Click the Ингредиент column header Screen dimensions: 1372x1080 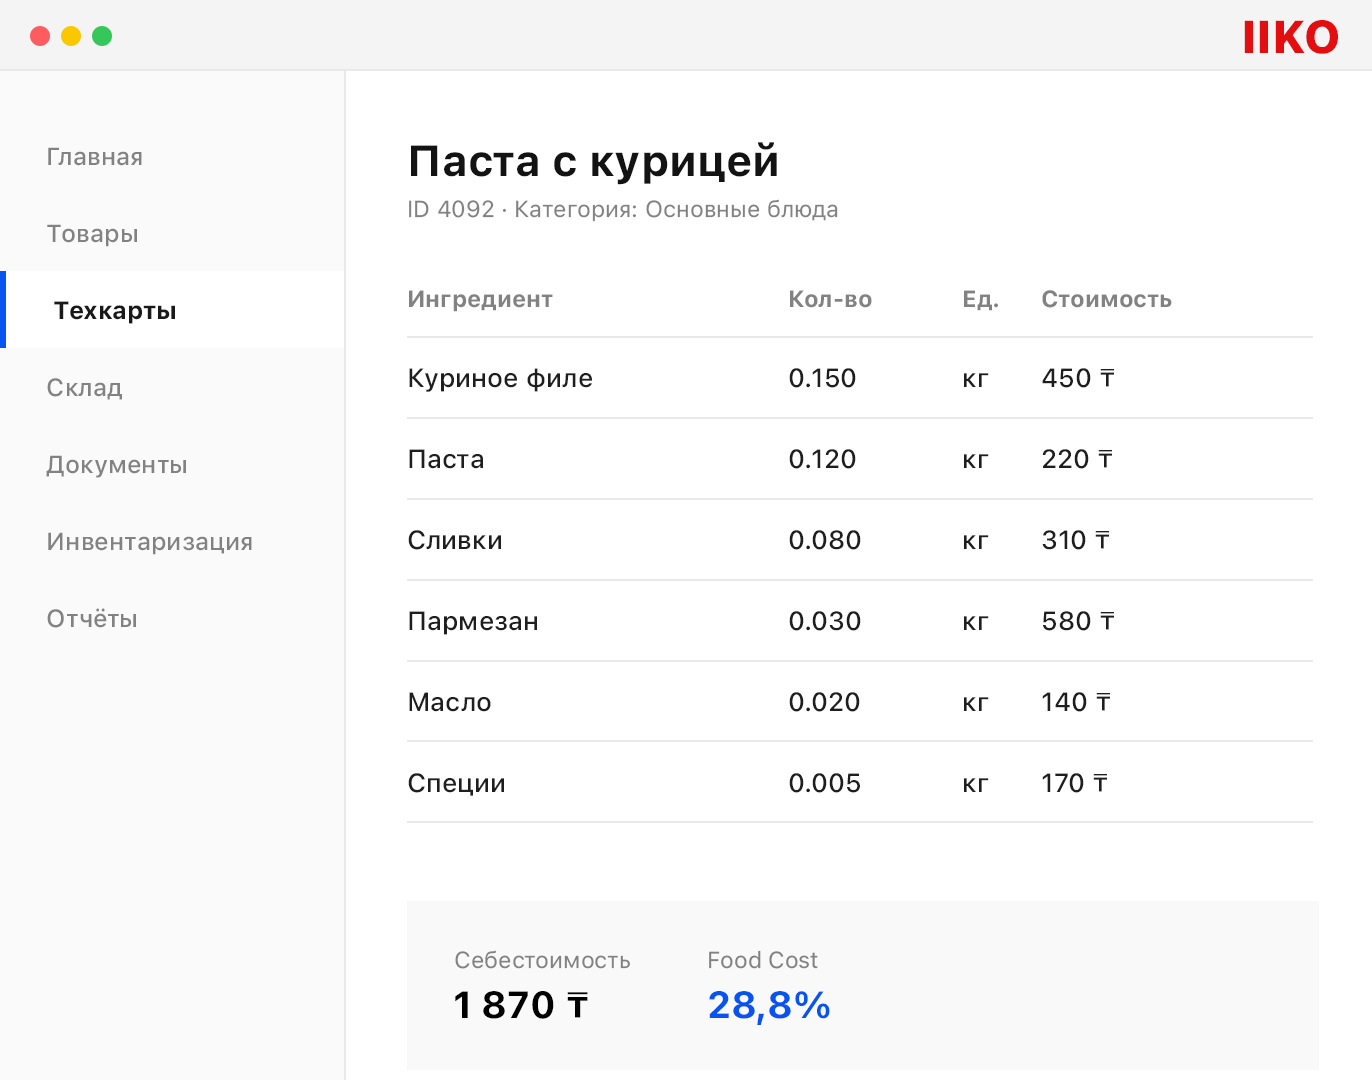(480, 300)
